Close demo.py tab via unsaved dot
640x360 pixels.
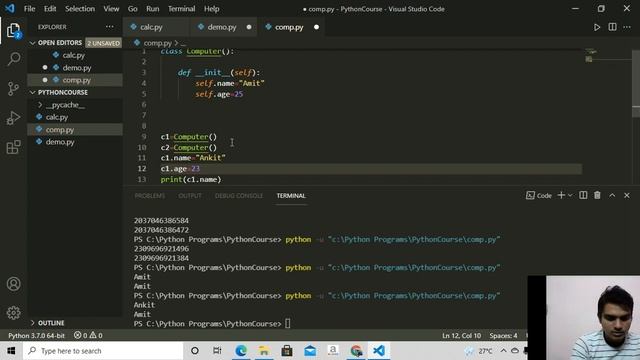click(249, 27)
